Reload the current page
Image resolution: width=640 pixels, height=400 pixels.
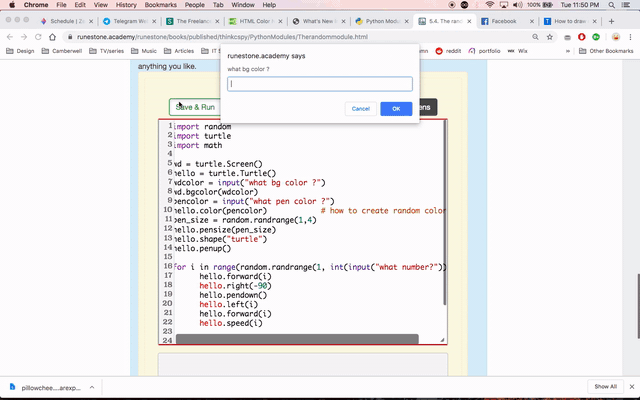point(38,37)
